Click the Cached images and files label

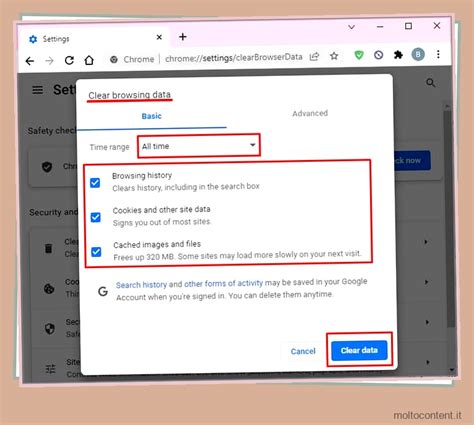[x=157, y=245]
